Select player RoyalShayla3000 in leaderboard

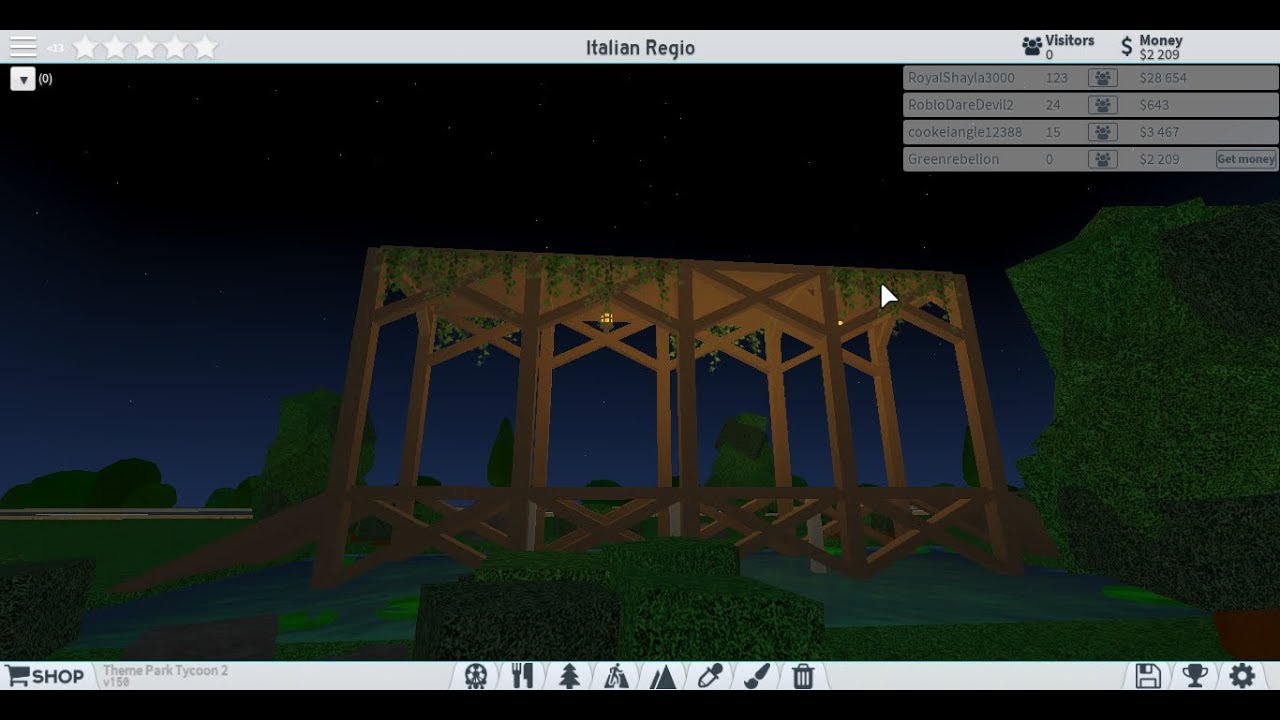pyautogui.click(x=961, y=78)
